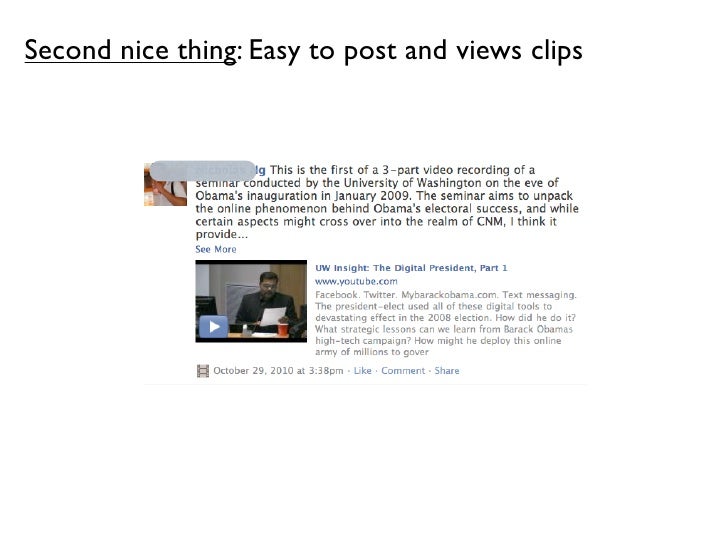This screenshot has width=728, height=546.
Task: Click the truncated 'provide...' text in the post
Action: (x=221, y=234)
